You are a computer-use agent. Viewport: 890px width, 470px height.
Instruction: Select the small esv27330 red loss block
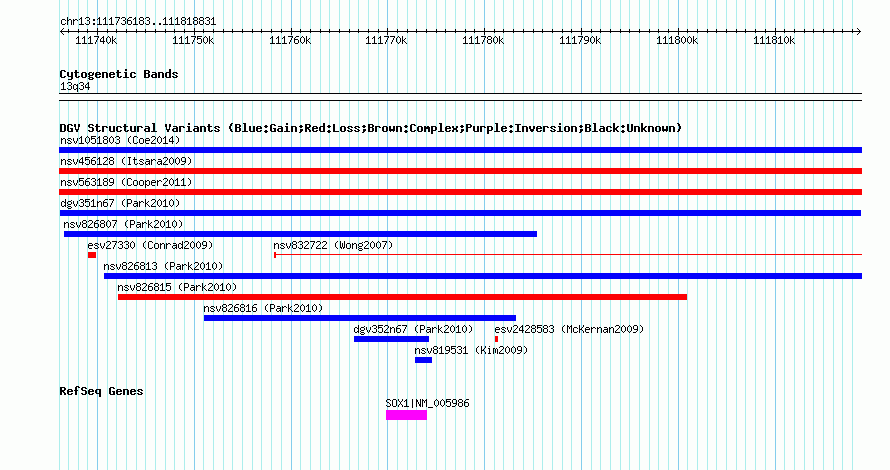tap(92, 255)
